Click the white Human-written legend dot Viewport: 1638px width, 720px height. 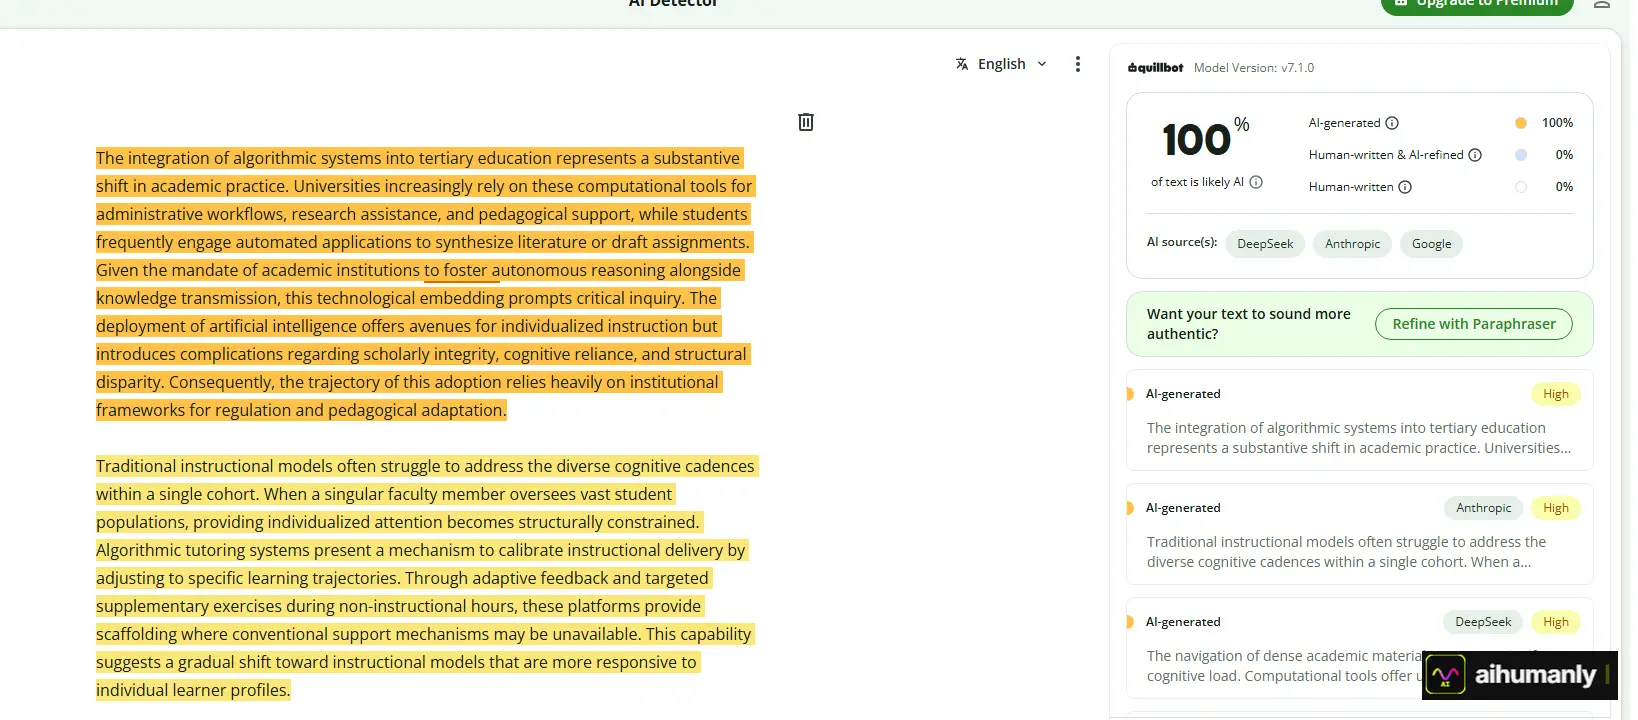pyautogui.click(x=1521, y=187)
